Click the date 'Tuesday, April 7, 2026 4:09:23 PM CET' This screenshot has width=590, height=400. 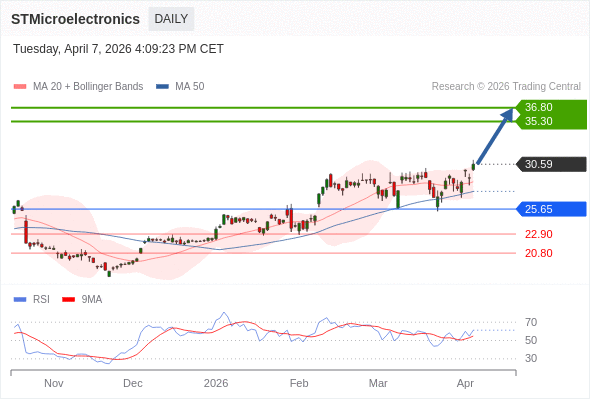118,49
